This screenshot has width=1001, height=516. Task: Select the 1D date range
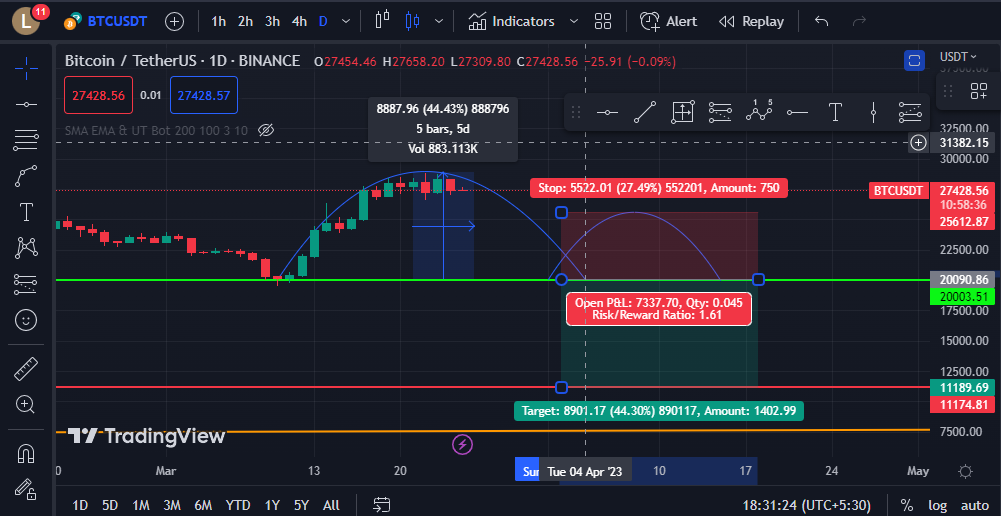point(80,505)
